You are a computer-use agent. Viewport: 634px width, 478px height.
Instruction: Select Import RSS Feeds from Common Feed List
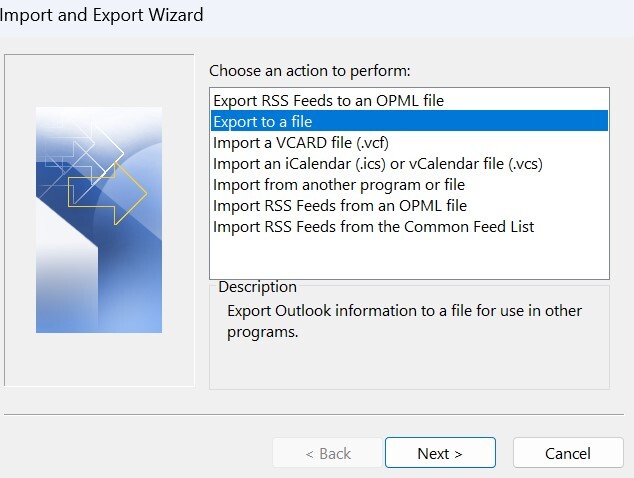(373, 226)
